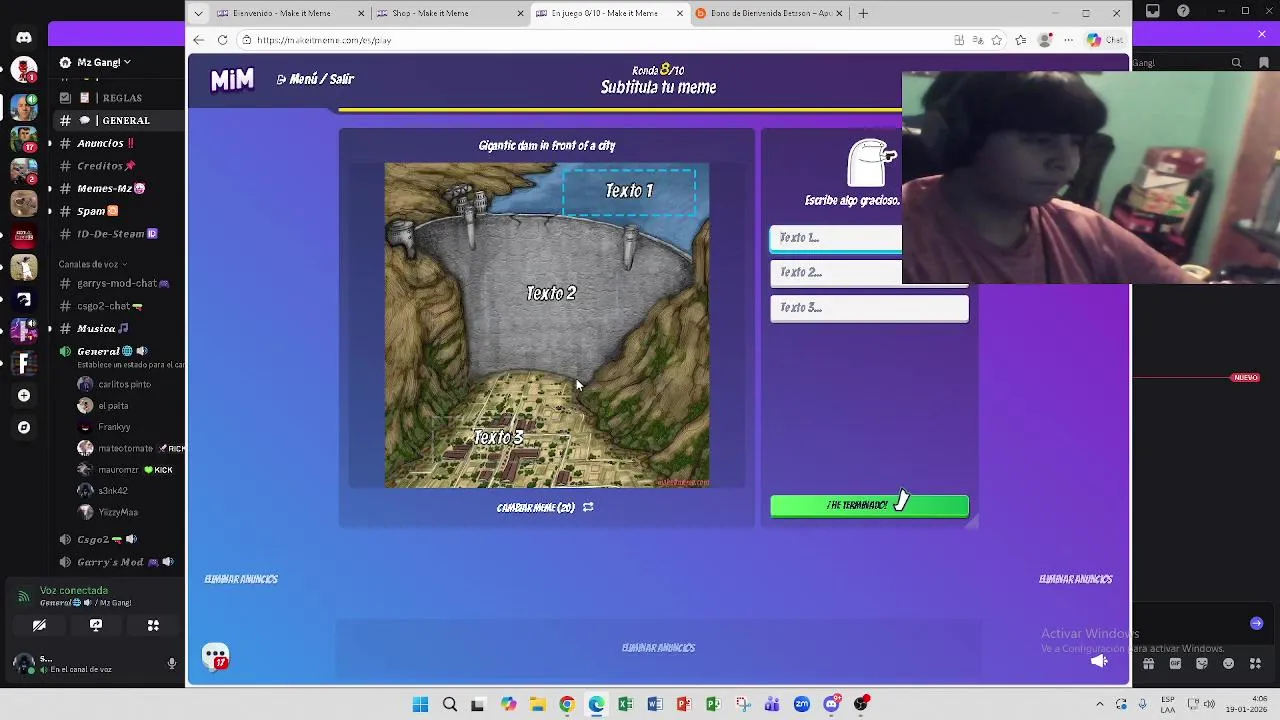Screen dimensions: 1280x720
Task: Reload the page in browser
Action: (222, 40)
